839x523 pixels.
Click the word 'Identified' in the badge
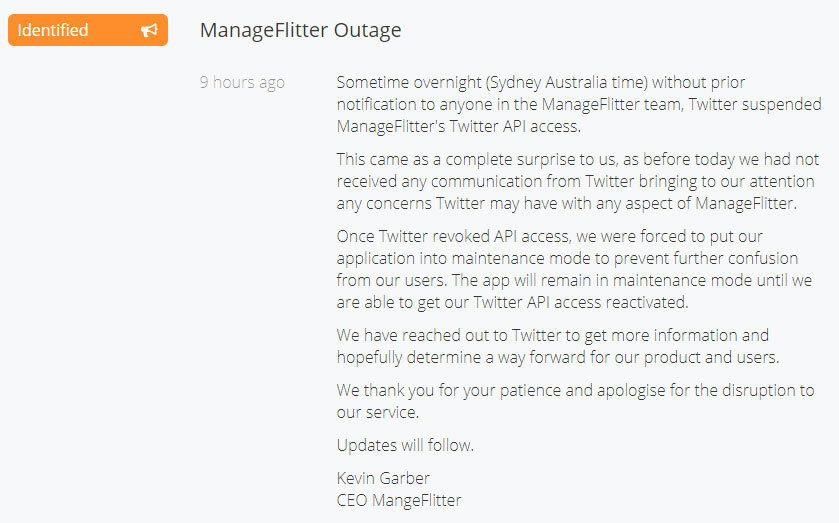click(52, 30)
